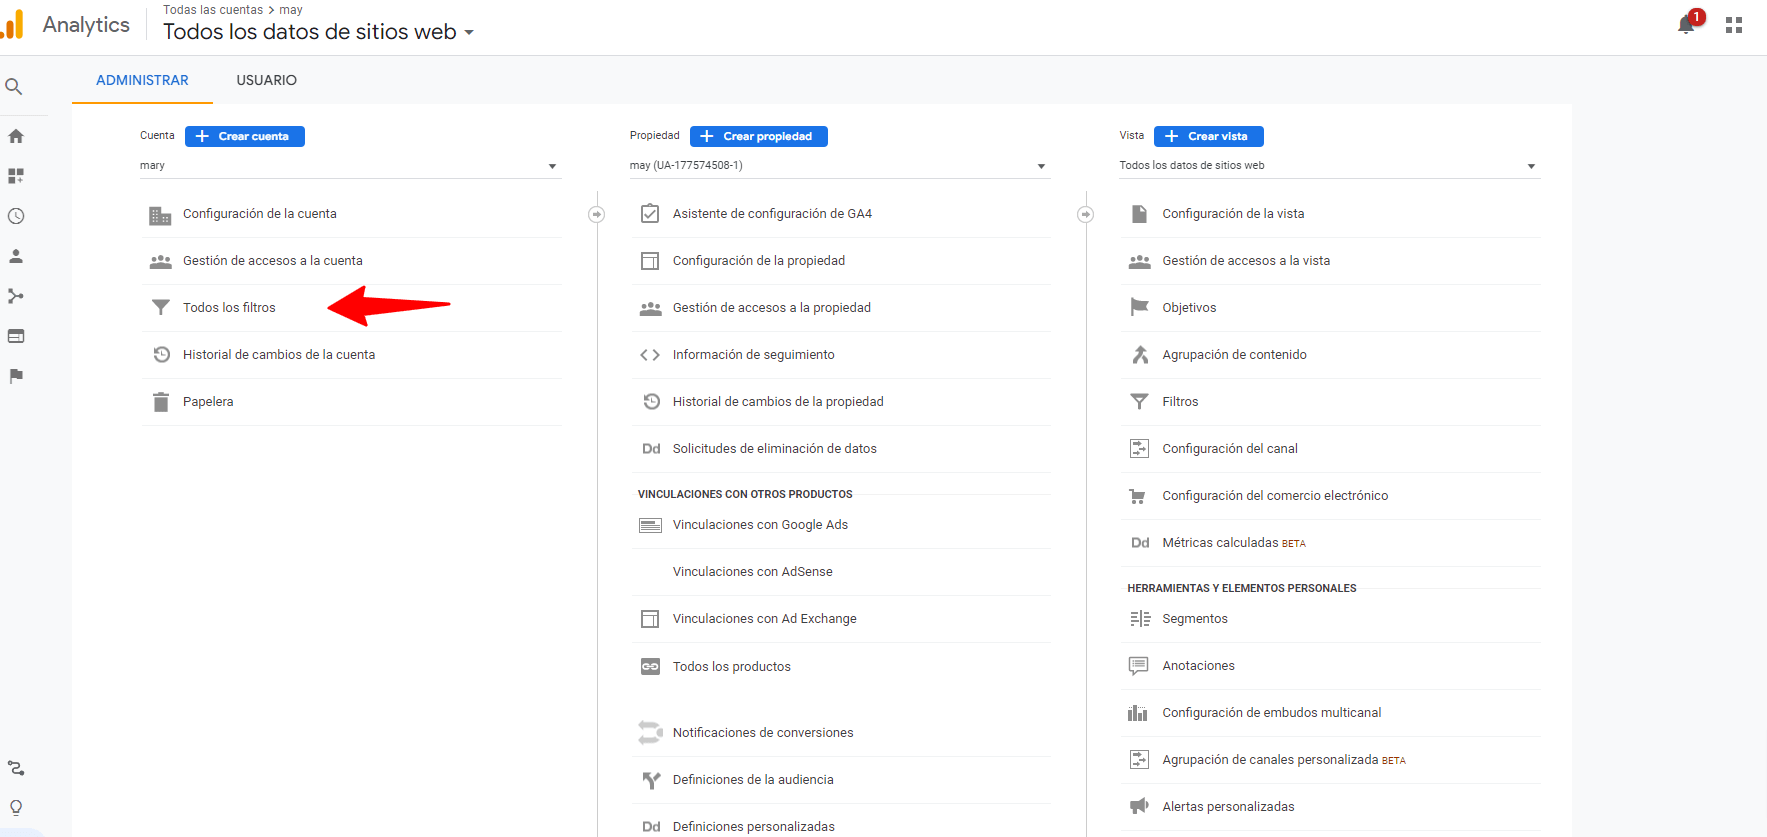Viewport: 1767px width, 837px height.
Task: Click the Segmentos icon
Action: [x=1140, y=619]
